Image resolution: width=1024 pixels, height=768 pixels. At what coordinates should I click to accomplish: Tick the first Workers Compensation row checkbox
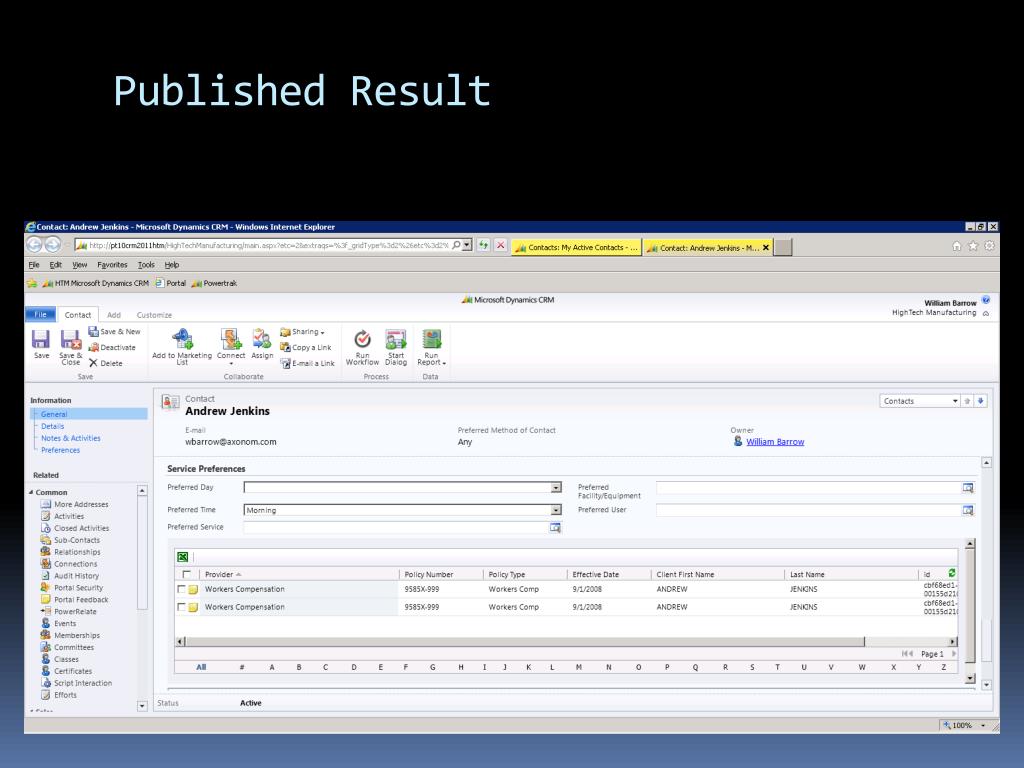(182, 589)
